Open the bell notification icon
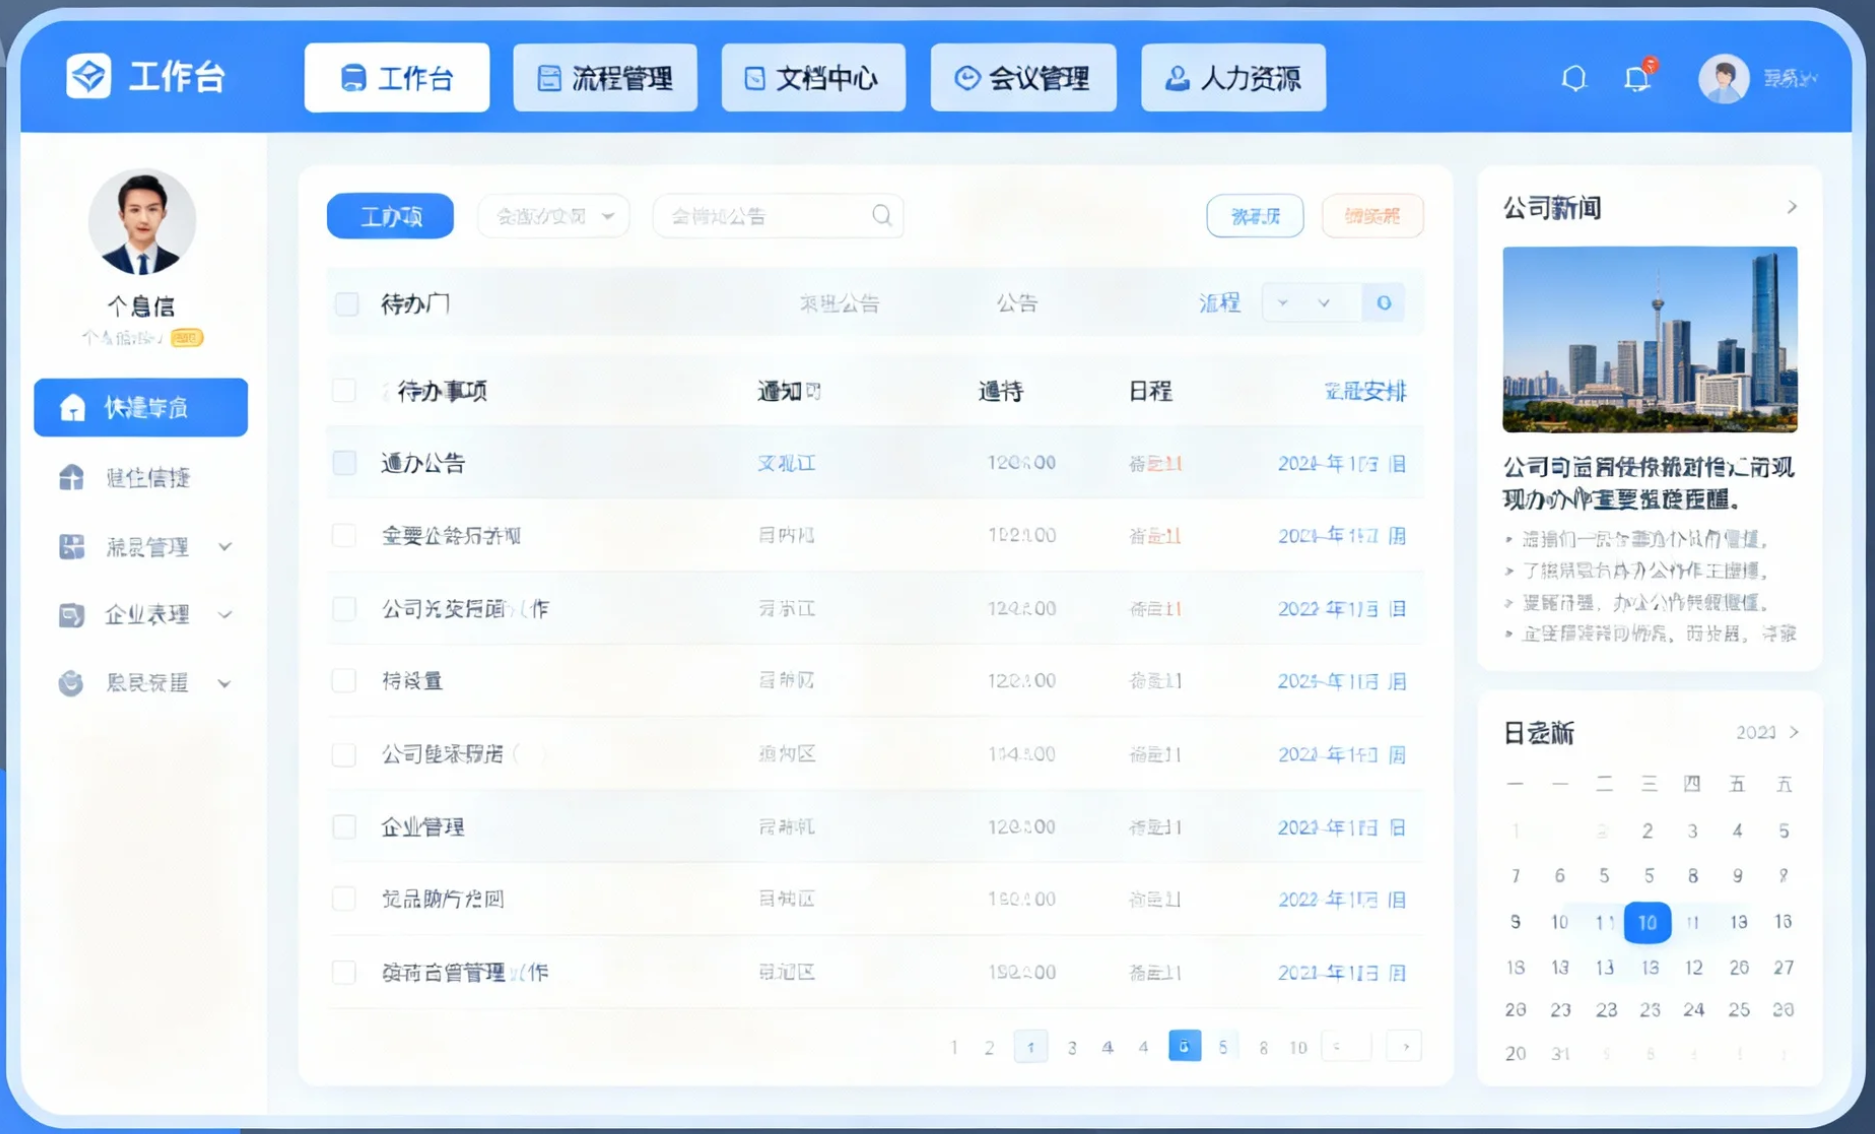 tap(1574, 77)
